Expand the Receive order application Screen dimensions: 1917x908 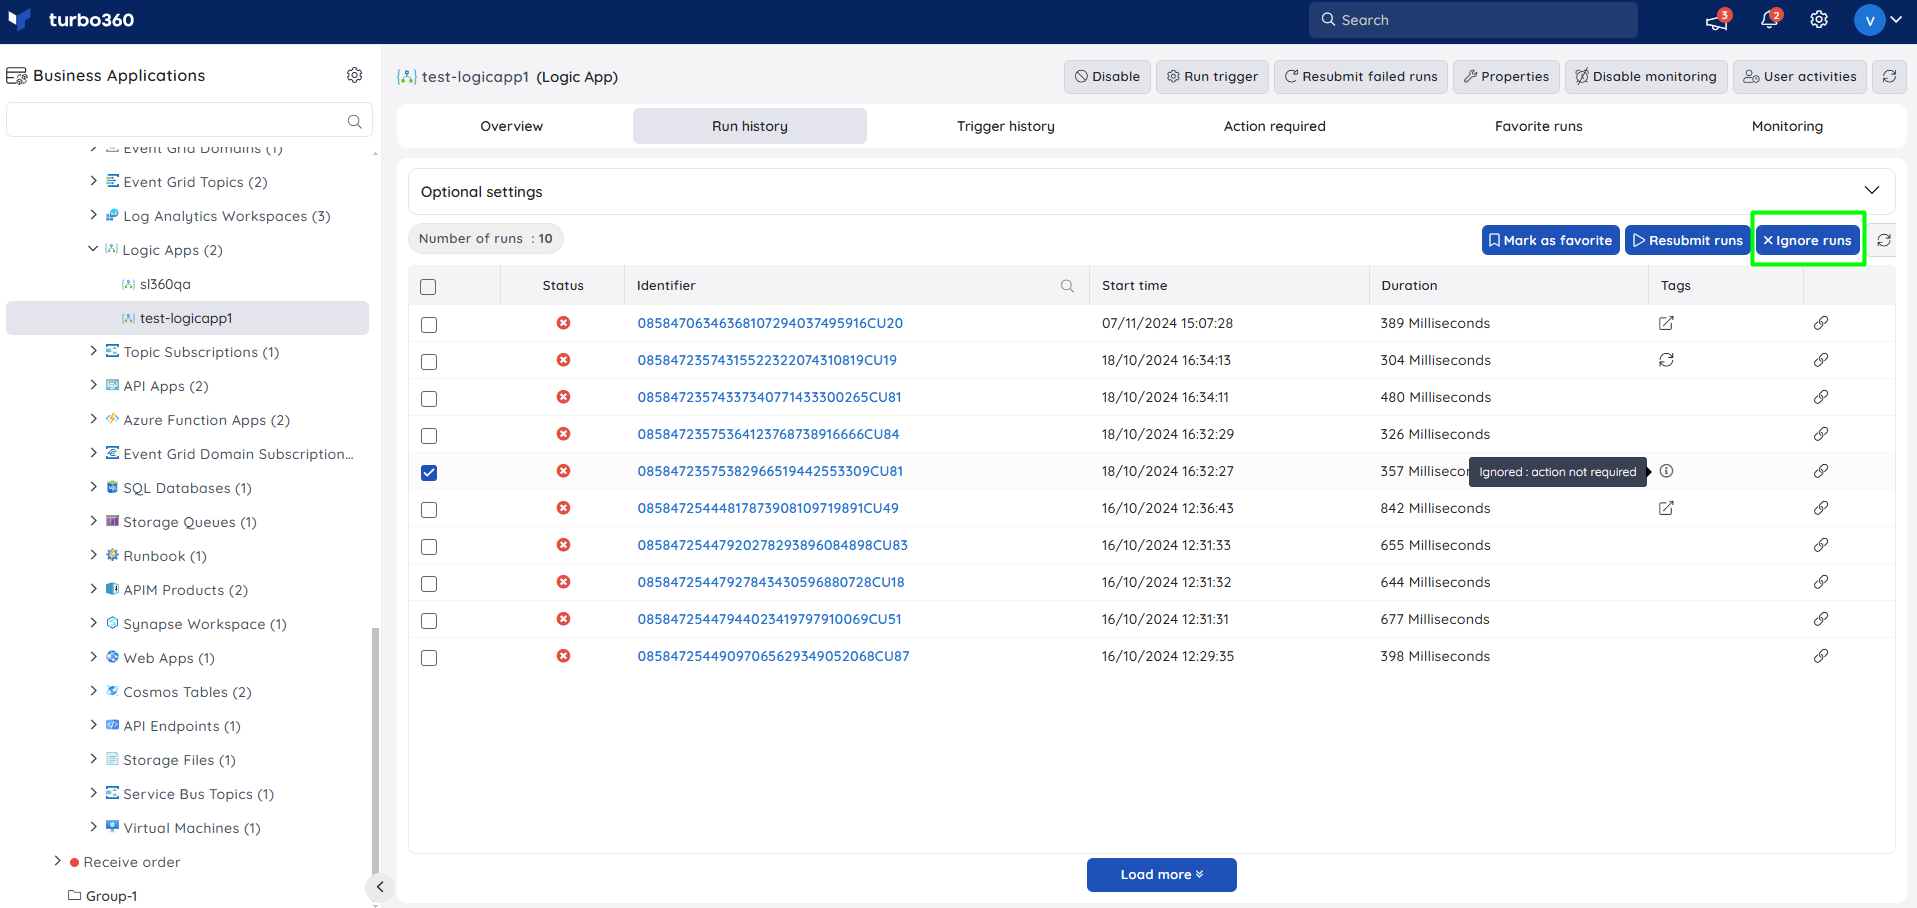57,861
